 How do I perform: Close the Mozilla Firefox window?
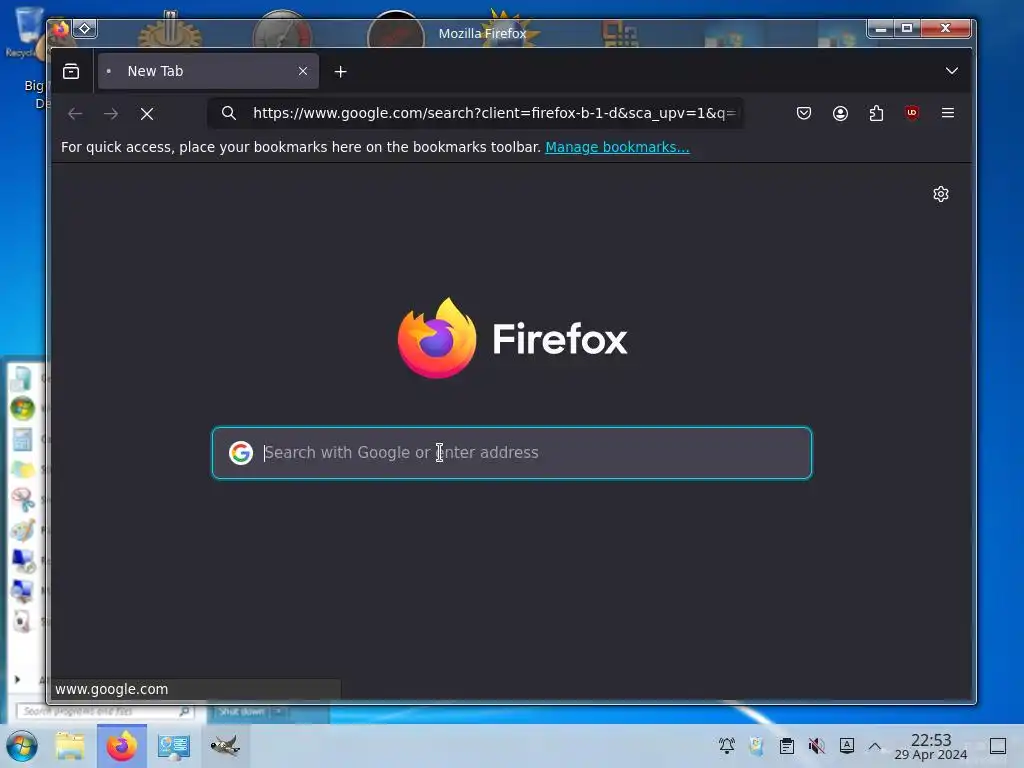pyautogui.click(x=945, y=29)
